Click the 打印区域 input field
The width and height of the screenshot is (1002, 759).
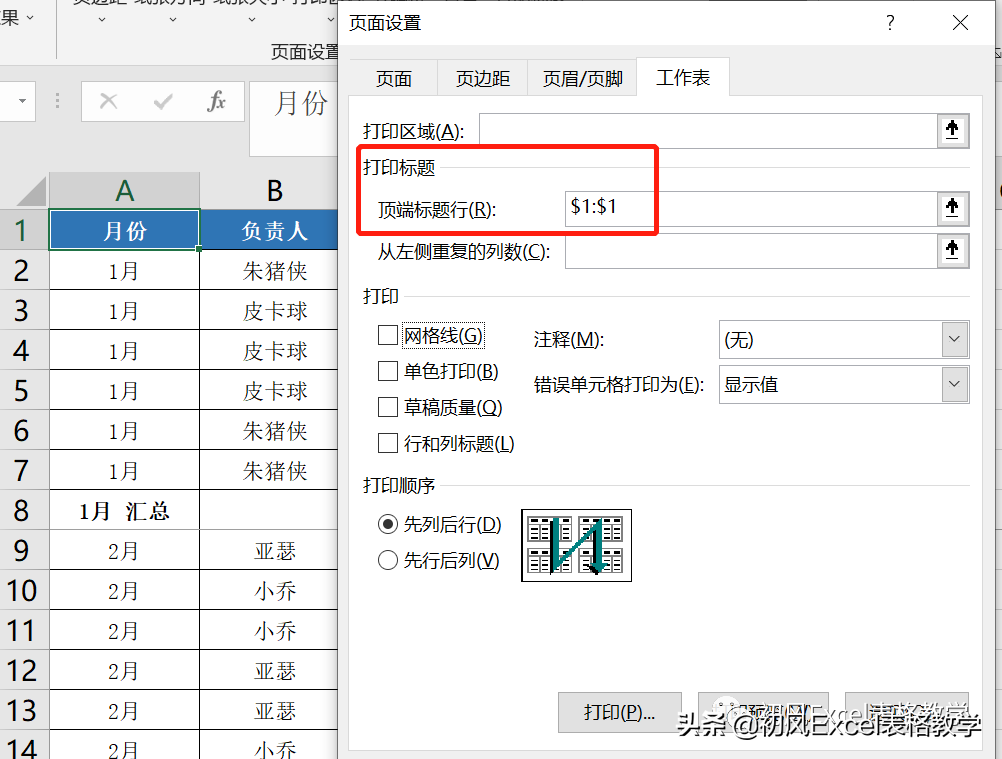click(x=708, y=131)
